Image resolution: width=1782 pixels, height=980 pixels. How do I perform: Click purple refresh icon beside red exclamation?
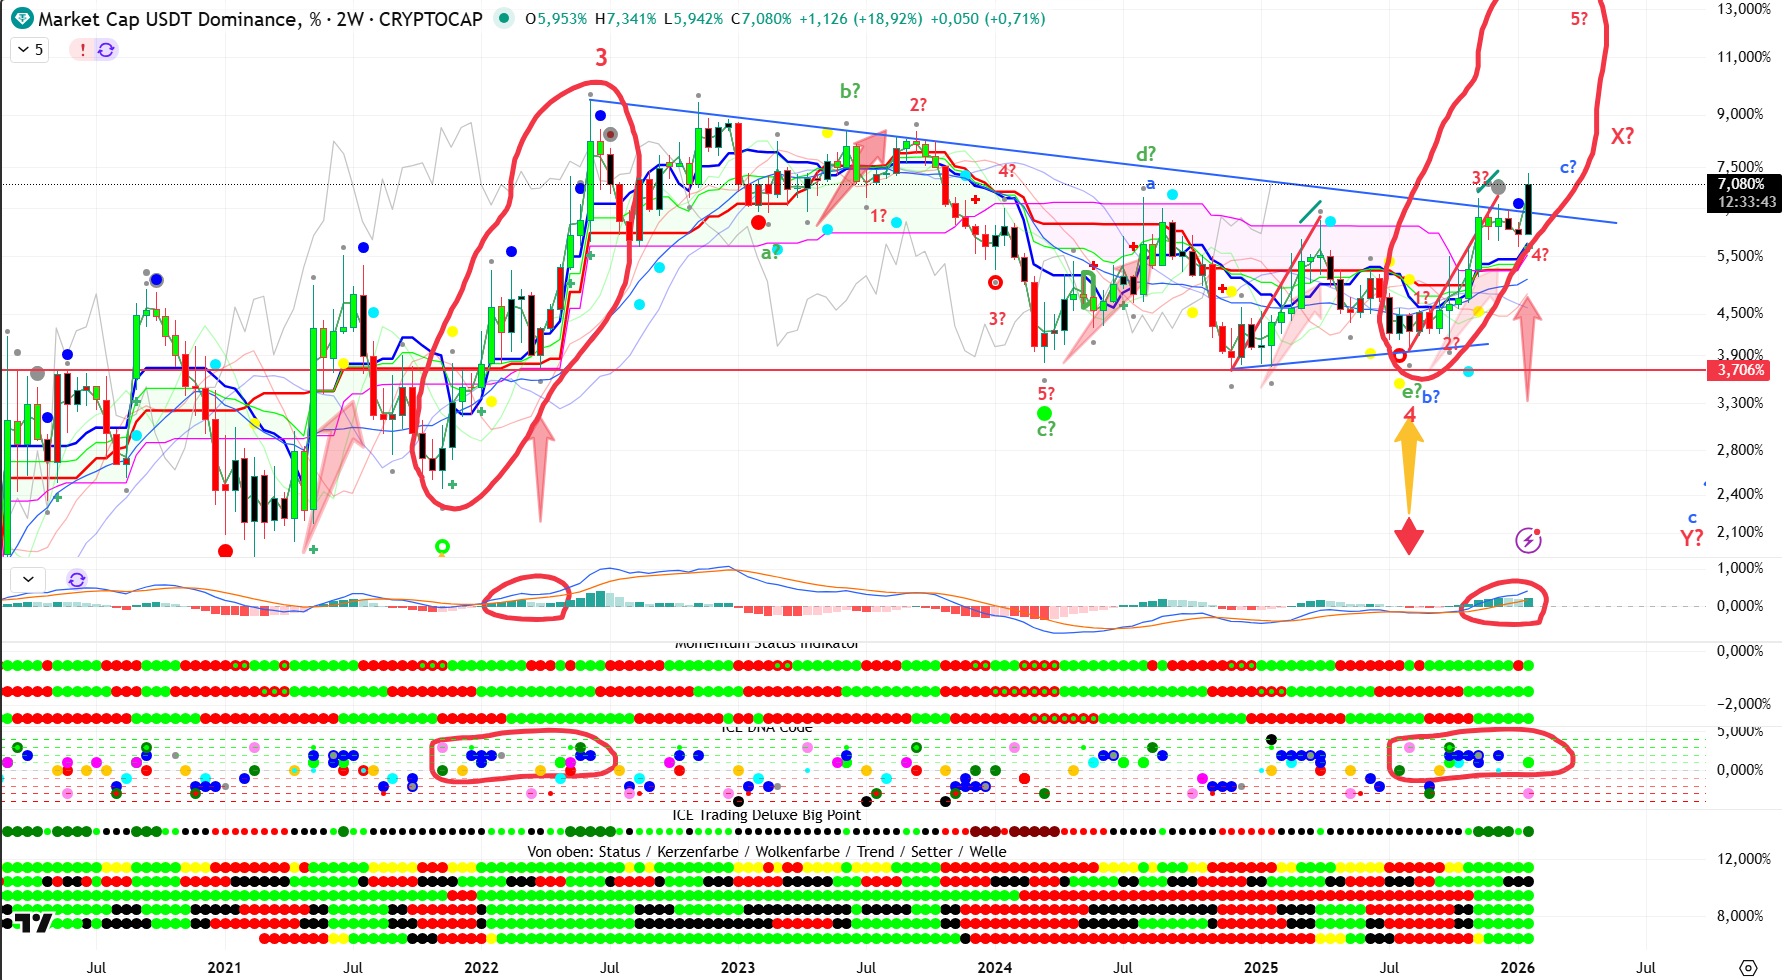pos(106,49)
